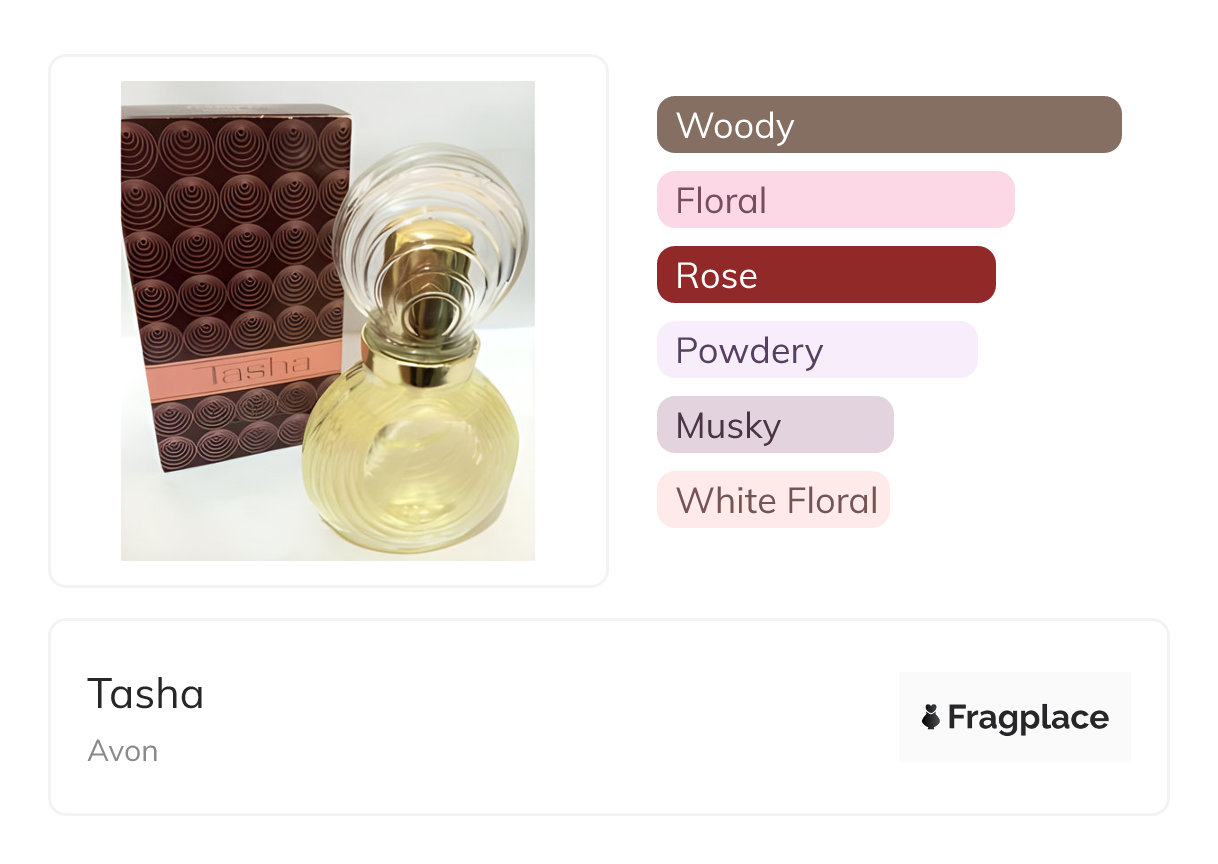
Task: Click the Fragplace bottle logo icon
Action: [931, 717]
